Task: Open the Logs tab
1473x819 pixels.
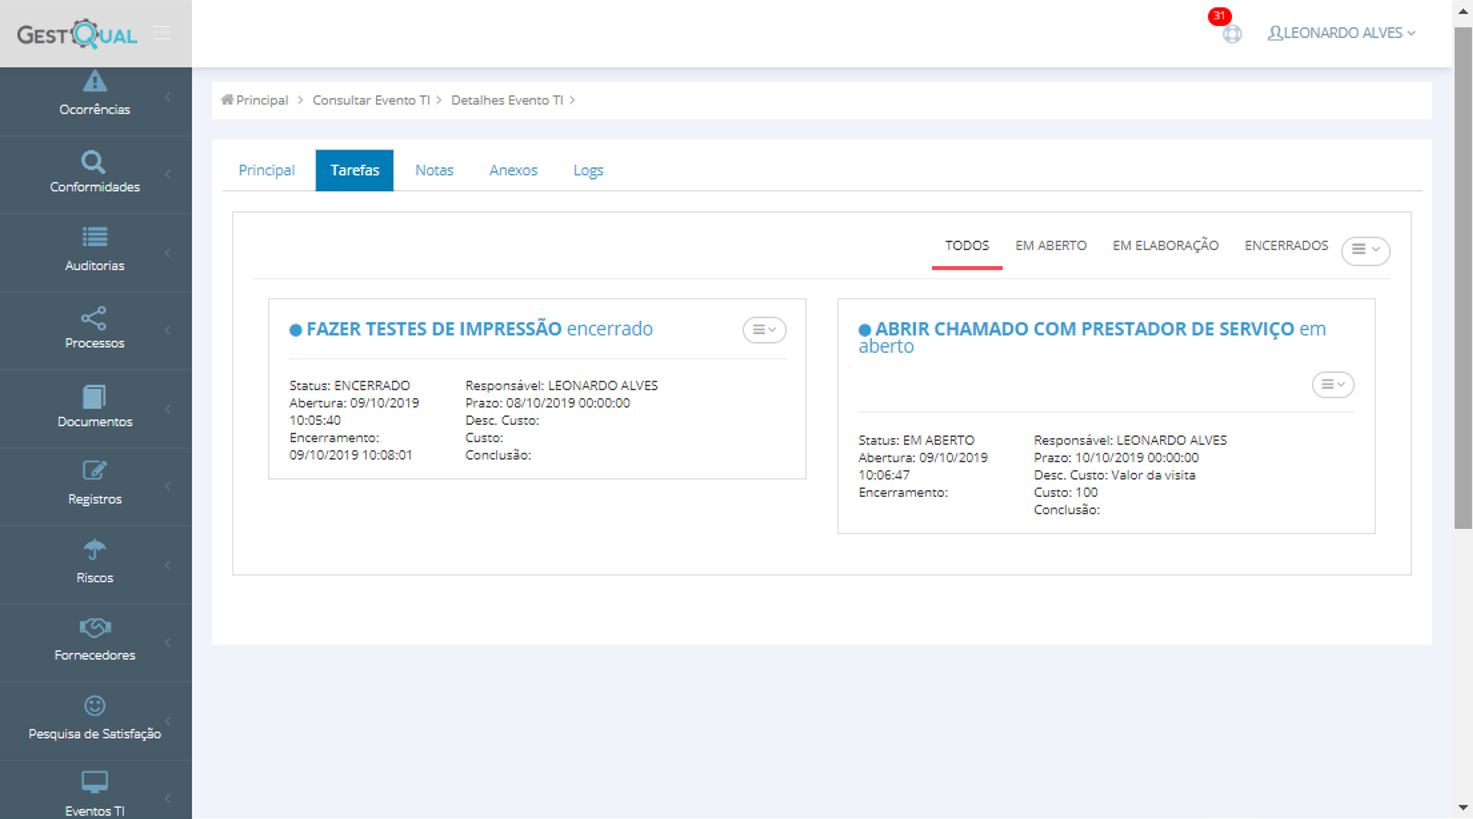Action: 588,170
